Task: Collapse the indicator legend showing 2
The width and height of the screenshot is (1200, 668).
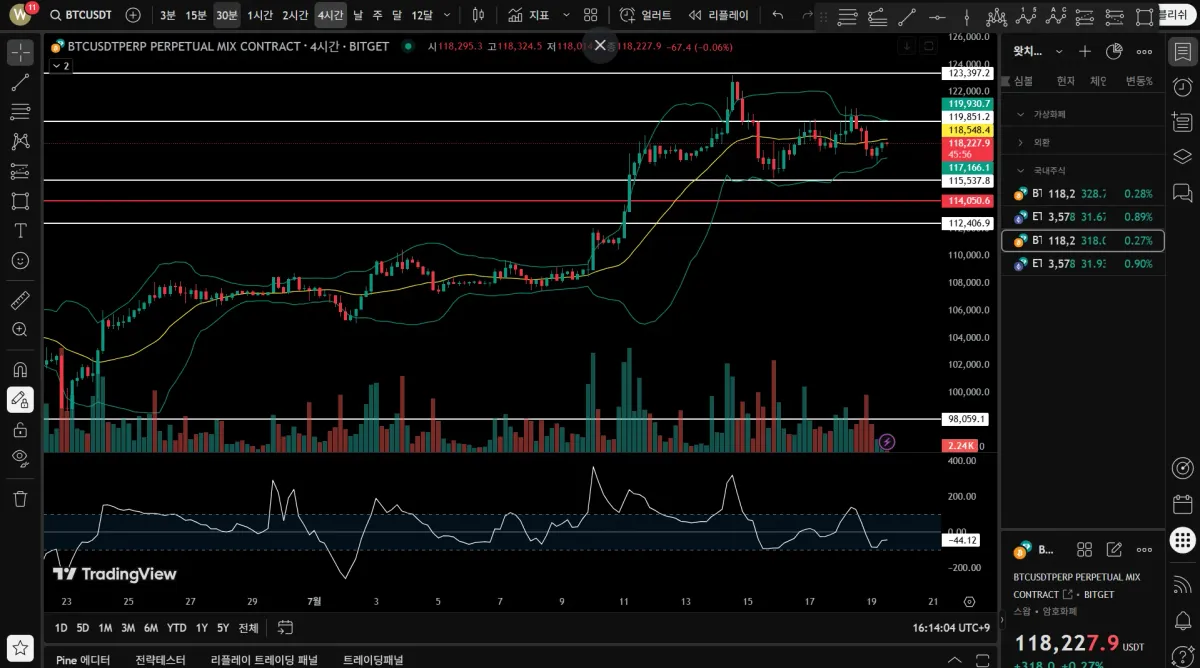Action: (60, 65)
